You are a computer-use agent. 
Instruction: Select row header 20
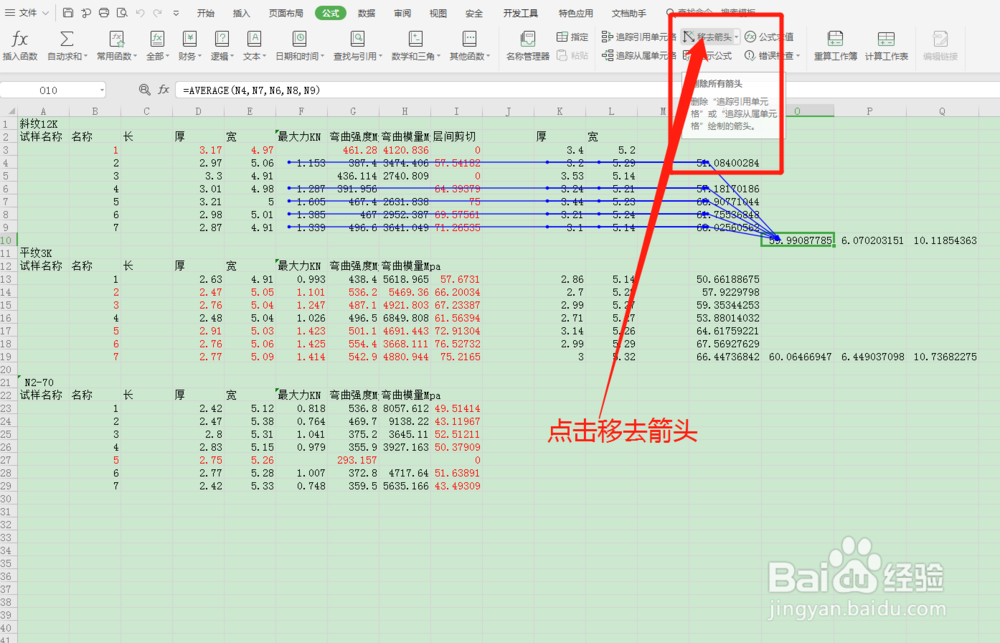pos(6,369)
